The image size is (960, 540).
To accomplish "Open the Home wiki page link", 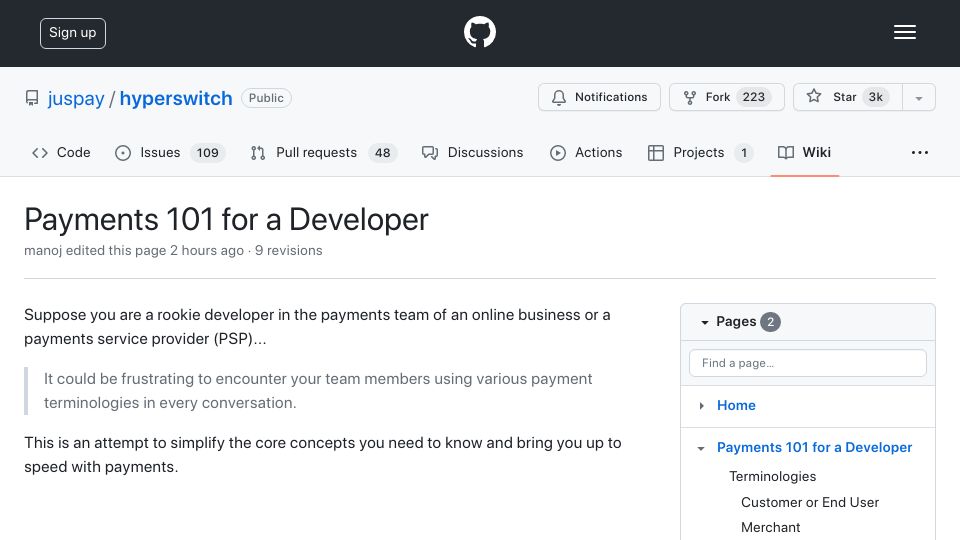I will click(736, 405).
